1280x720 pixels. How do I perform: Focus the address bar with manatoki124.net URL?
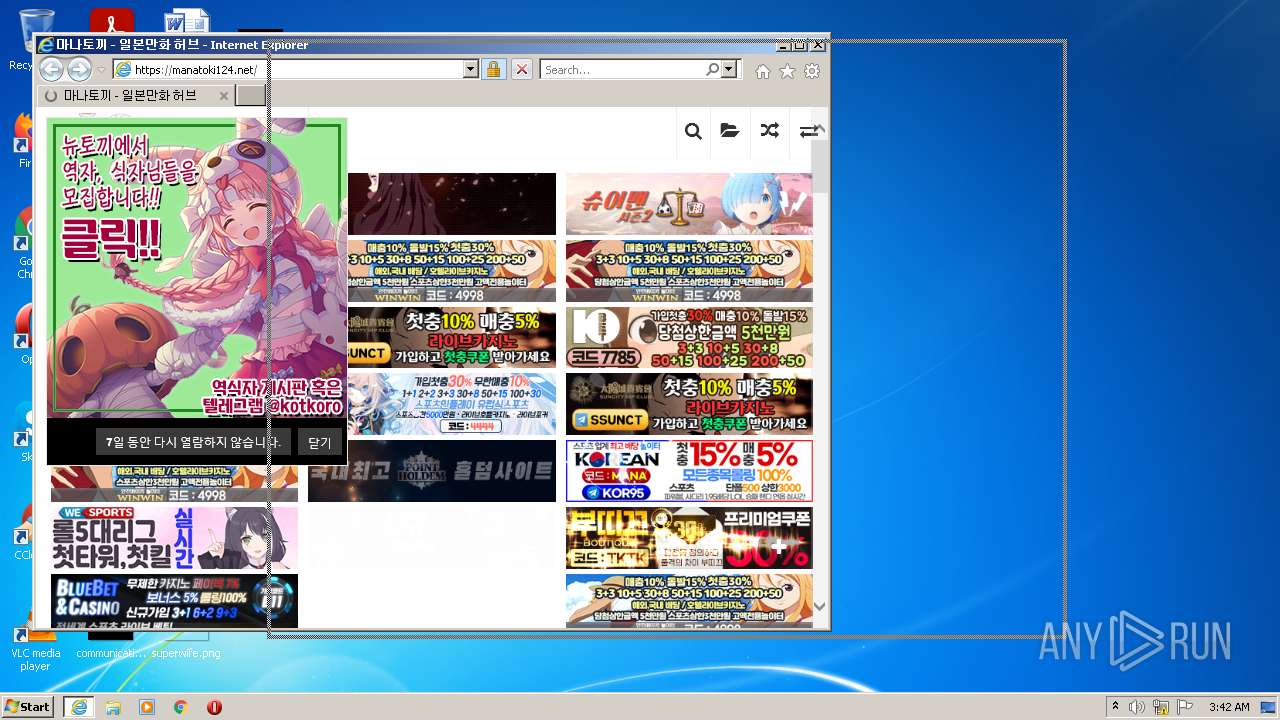tap(288, 70)
